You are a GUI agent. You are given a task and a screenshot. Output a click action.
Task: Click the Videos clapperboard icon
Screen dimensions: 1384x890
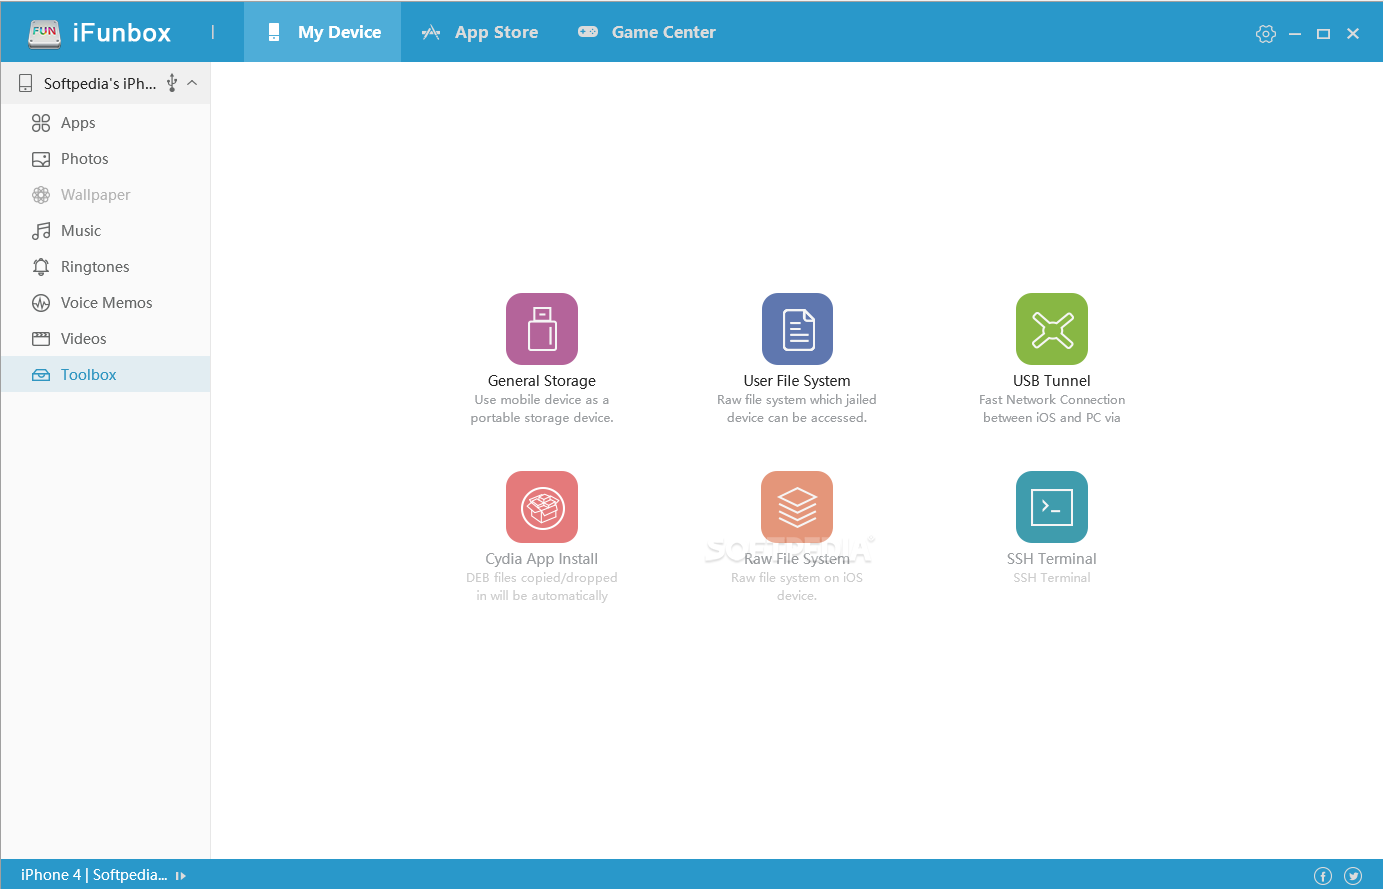coord(41,339)
